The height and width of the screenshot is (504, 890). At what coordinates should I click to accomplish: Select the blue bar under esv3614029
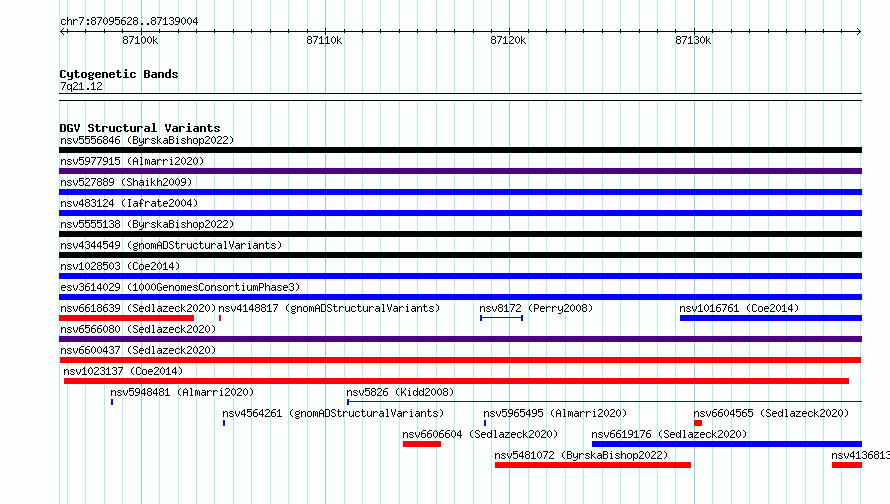point(460,297)
